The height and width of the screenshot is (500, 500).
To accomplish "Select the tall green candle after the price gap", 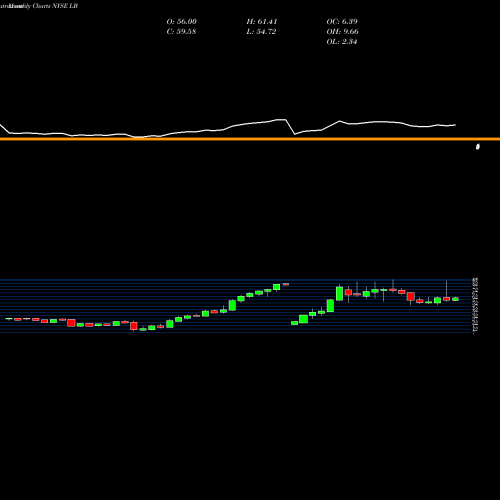I will tap(339, 293).
